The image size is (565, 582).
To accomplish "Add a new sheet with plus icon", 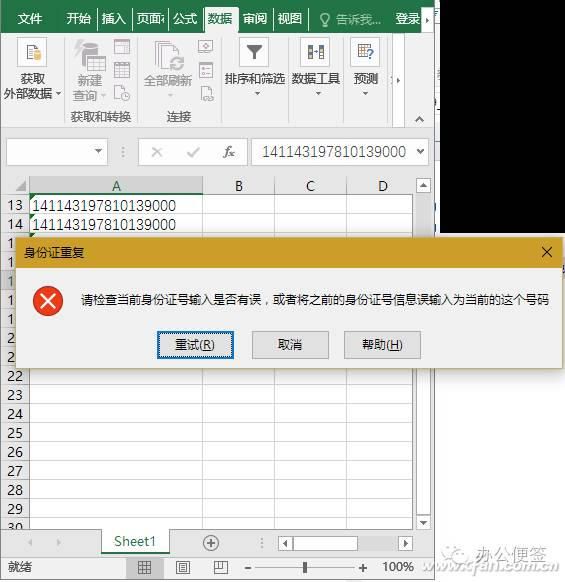I will tap(211, 543).
